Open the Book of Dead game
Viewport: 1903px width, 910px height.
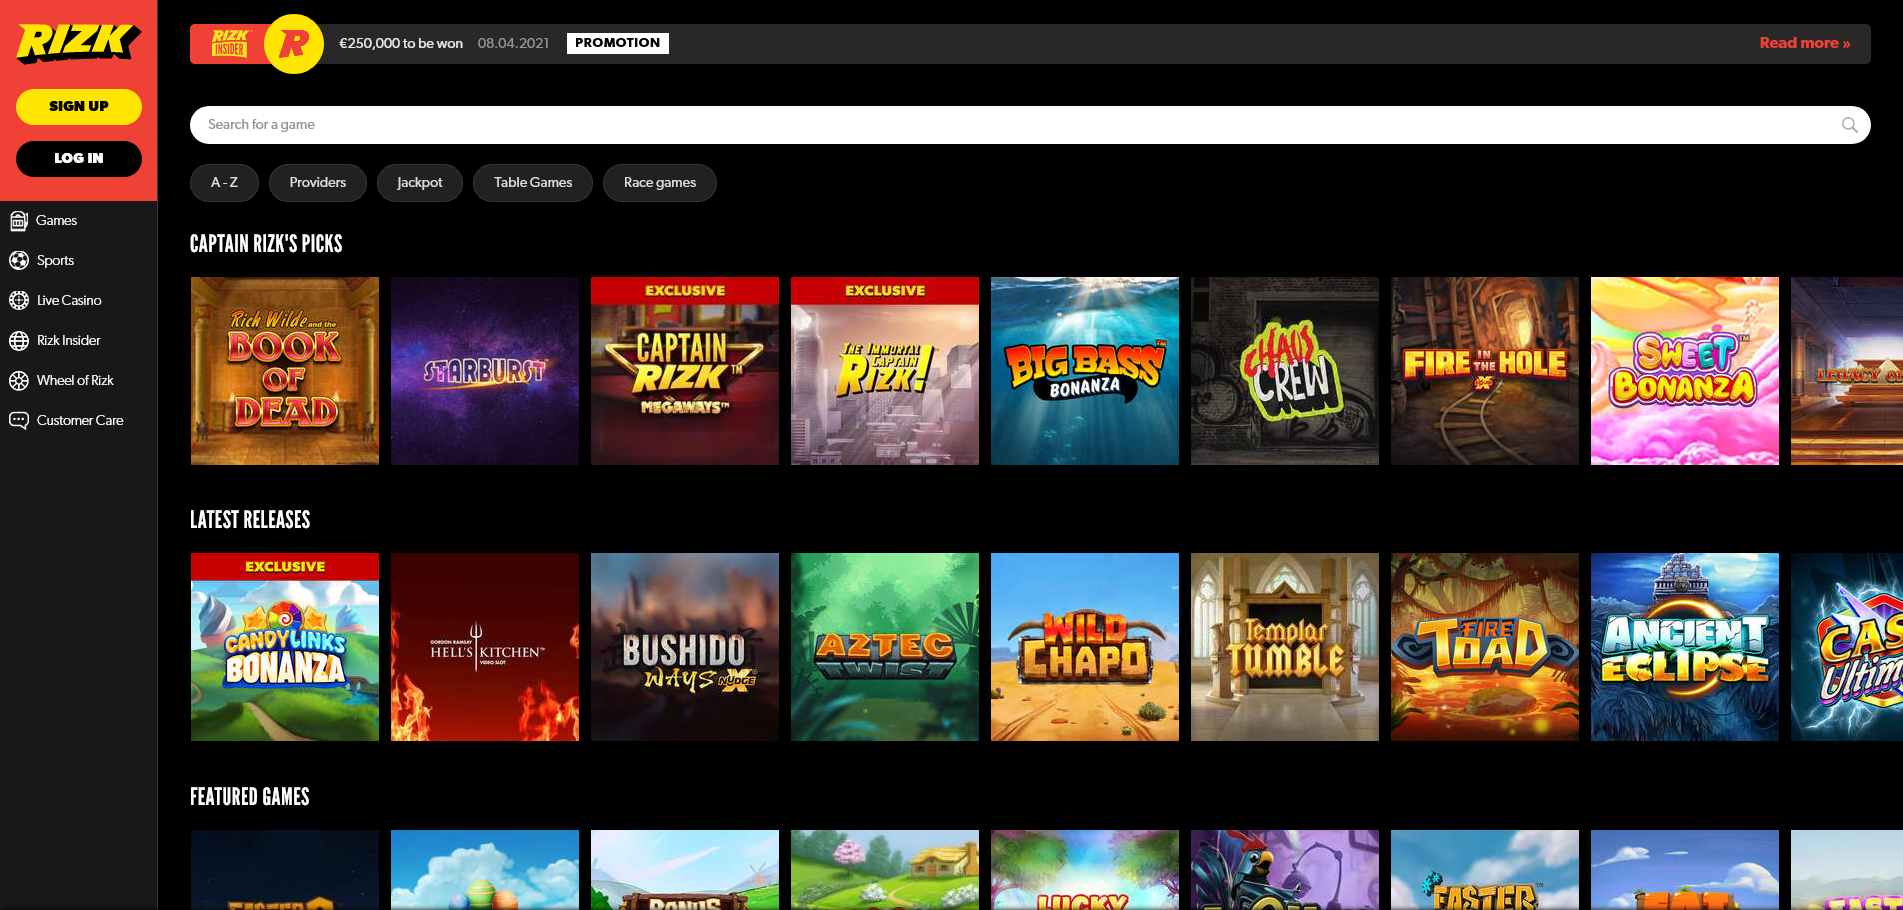coord(285,371)
